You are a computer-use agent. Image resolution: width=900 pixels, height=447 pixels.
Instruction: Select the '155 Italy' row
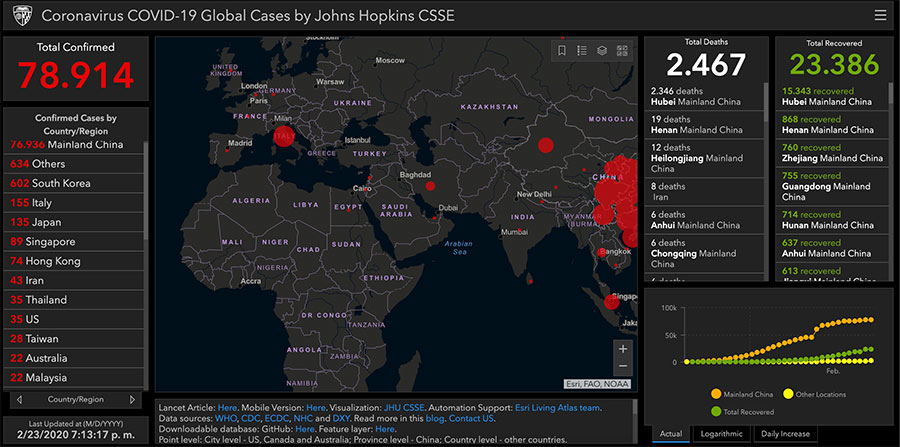tap(75, 203)
